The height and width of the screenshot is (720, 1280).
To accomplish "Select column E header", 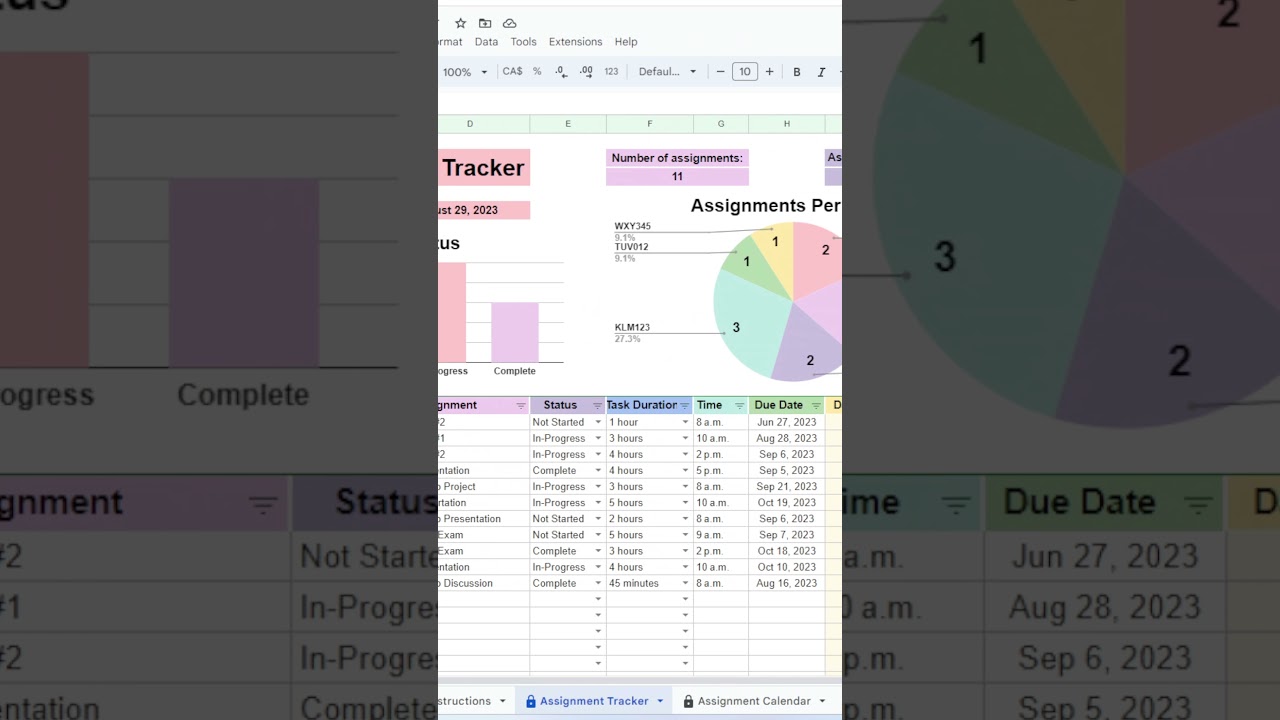I will pos(568,124).
